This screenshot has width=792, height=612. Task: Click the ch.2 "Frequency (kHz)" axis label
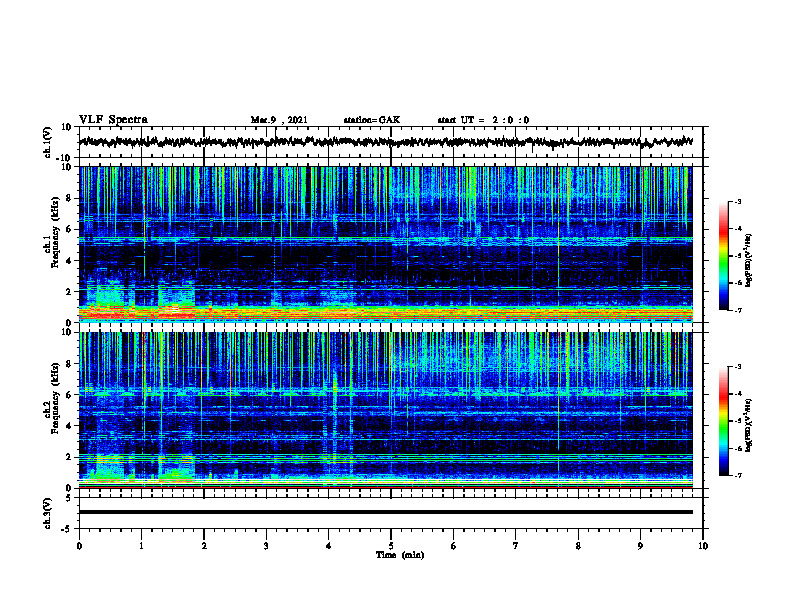[x=55, y=398]
